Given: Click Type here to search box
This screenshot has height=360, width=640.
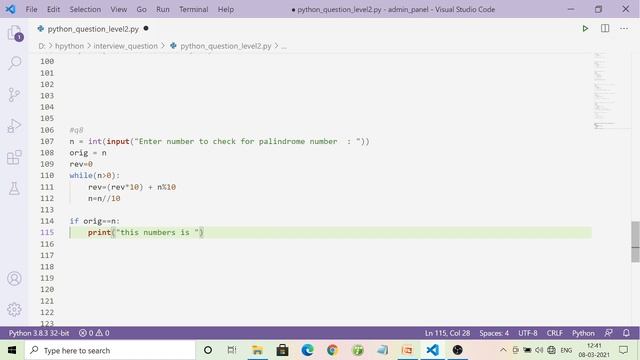Looking at the screenshot, I should click(x=110, y=350).
